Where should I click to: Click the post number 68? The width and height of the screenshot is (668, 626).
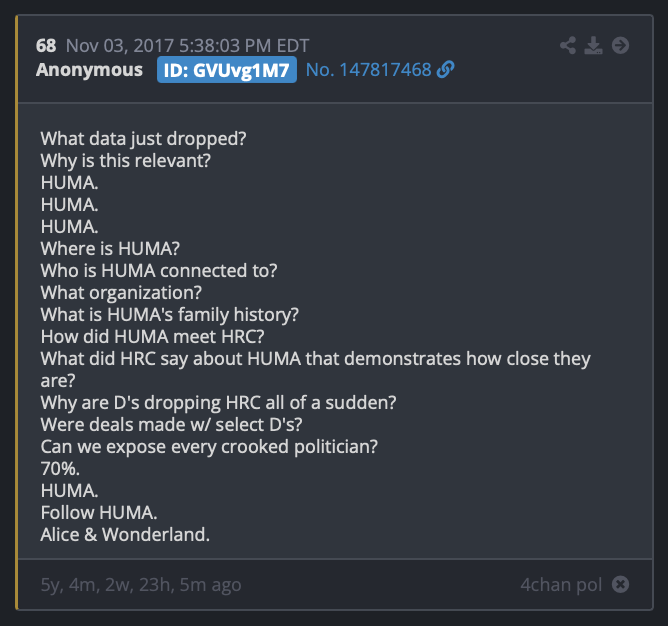tap(46, 46)
